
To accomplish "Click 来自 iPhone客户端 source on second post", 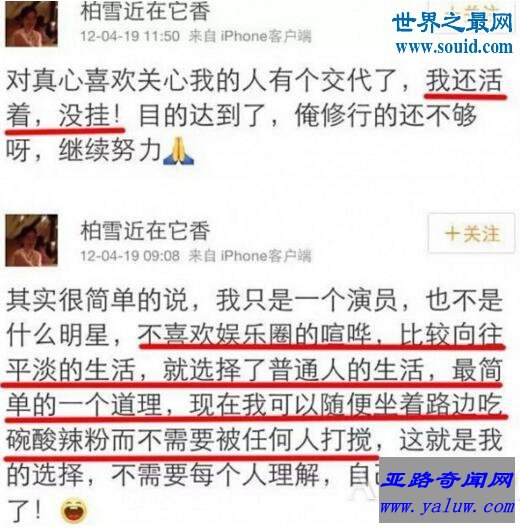I will point(250,256).
